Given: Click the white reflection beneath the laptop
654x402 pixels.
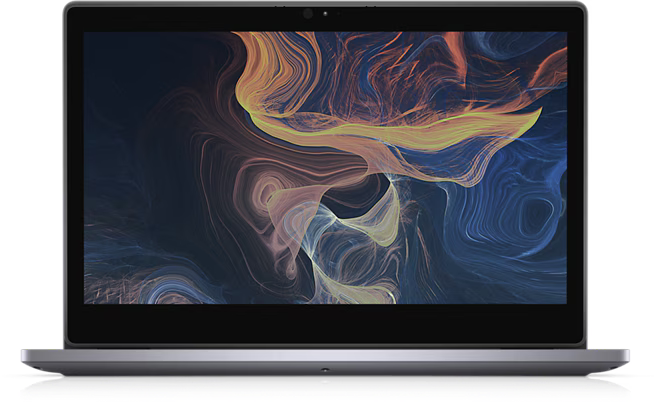Looking at the screenshot, I should [x=325, y=388].
